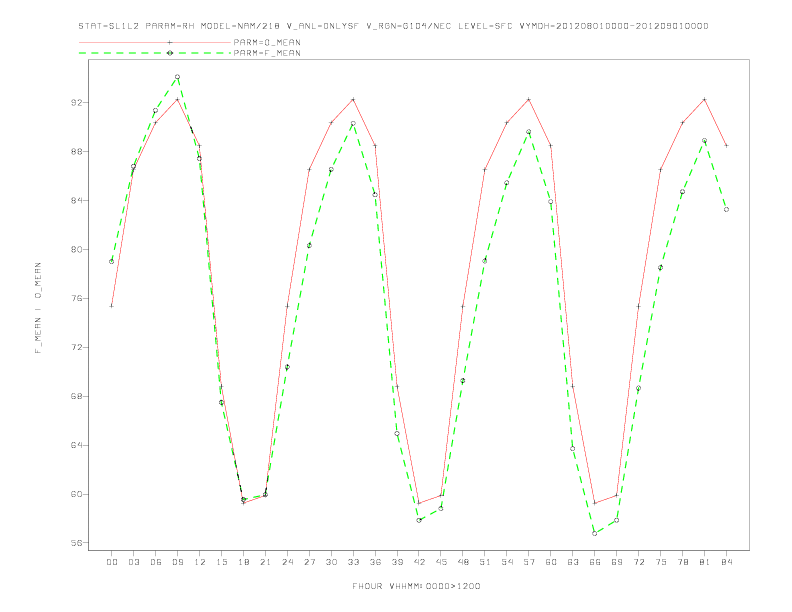Select the F_MEAN circle marker at hour 84
This screenshot has height=612, width=792.
pyautogui.click(x=726, y=210)
